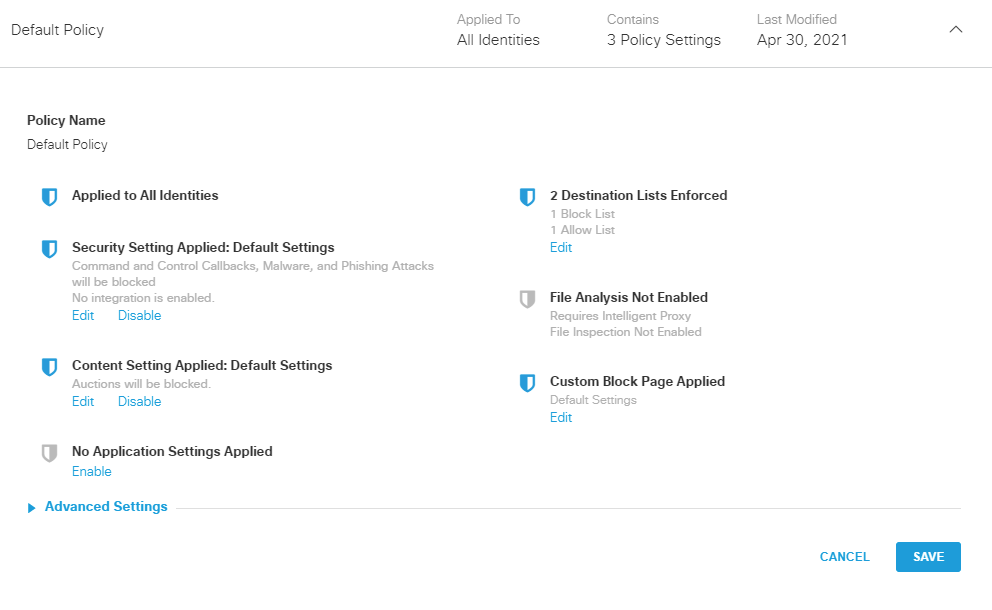Edit the Content Setting
Viewport: 992px width, 610px height.
tap(83, 402)
